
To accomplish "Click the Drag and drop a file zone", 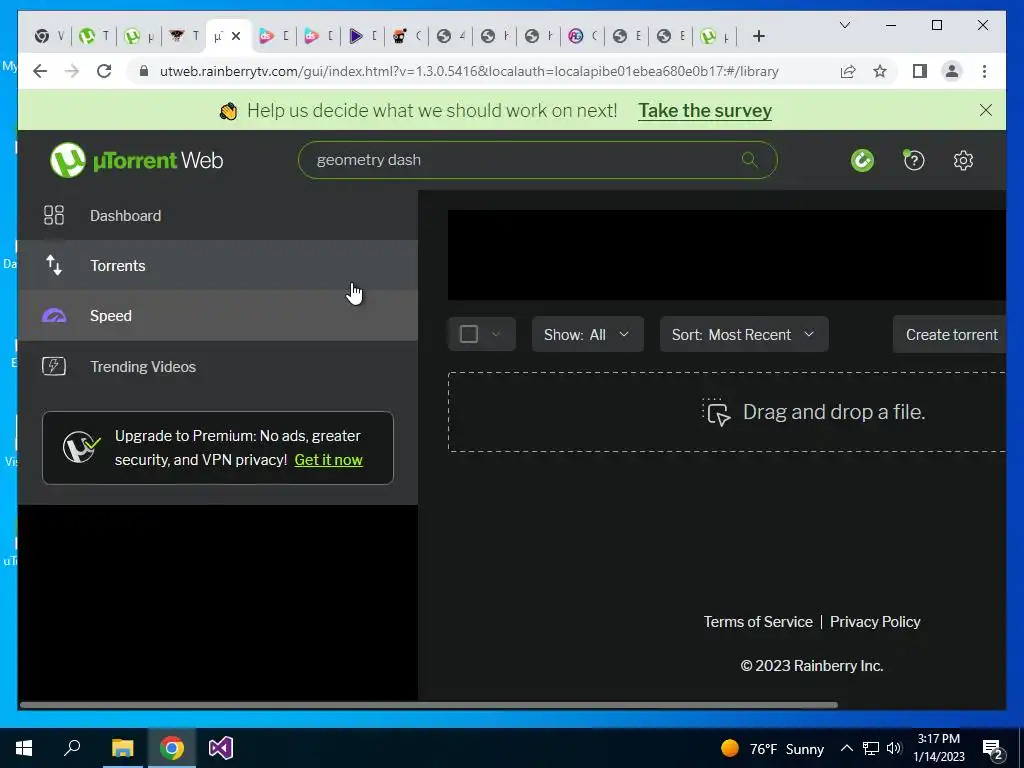I will tap(727, 412).
